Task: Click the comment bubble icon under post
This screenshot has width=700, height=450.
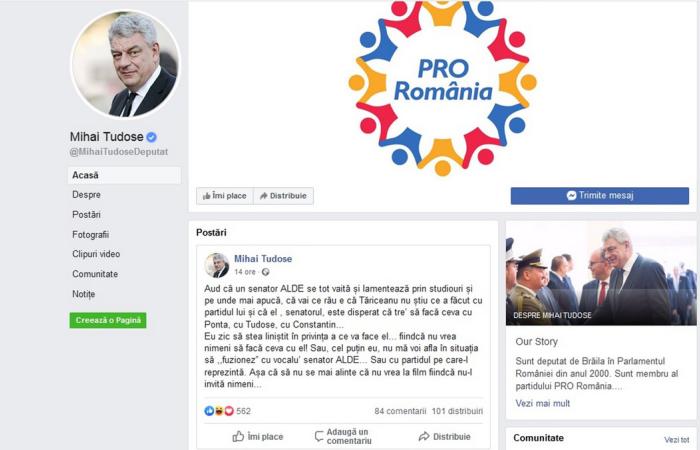Action: 319,436
